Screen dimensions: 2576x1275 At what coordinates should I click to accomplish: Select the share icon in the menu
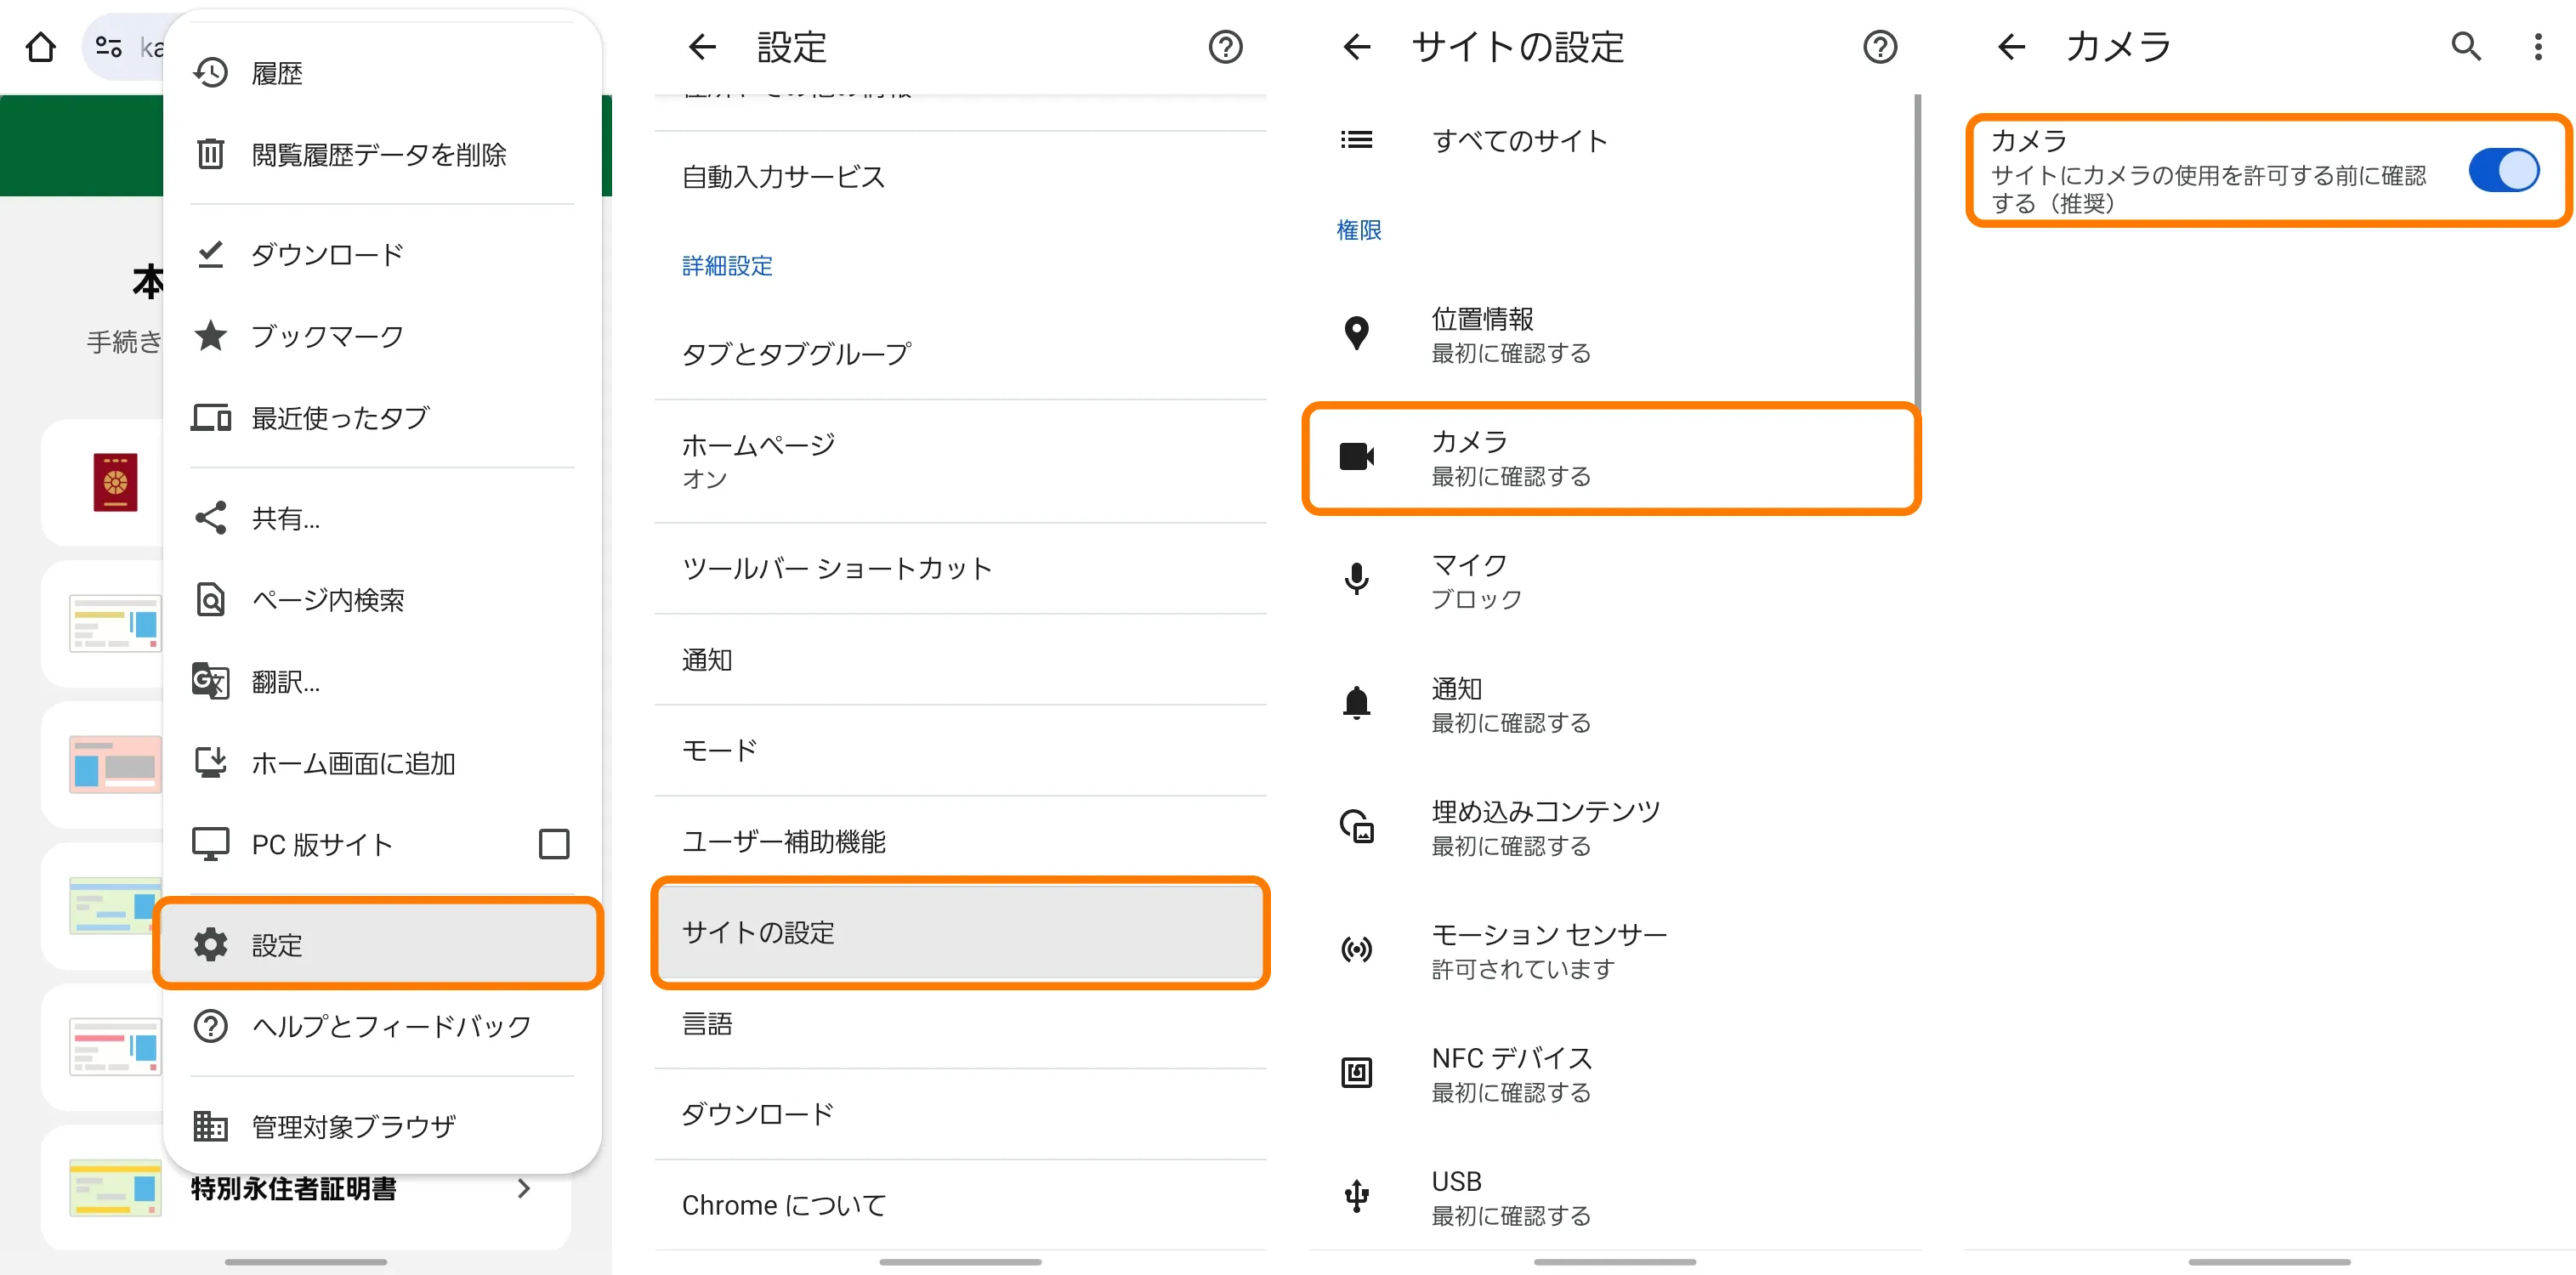(211, 518)
